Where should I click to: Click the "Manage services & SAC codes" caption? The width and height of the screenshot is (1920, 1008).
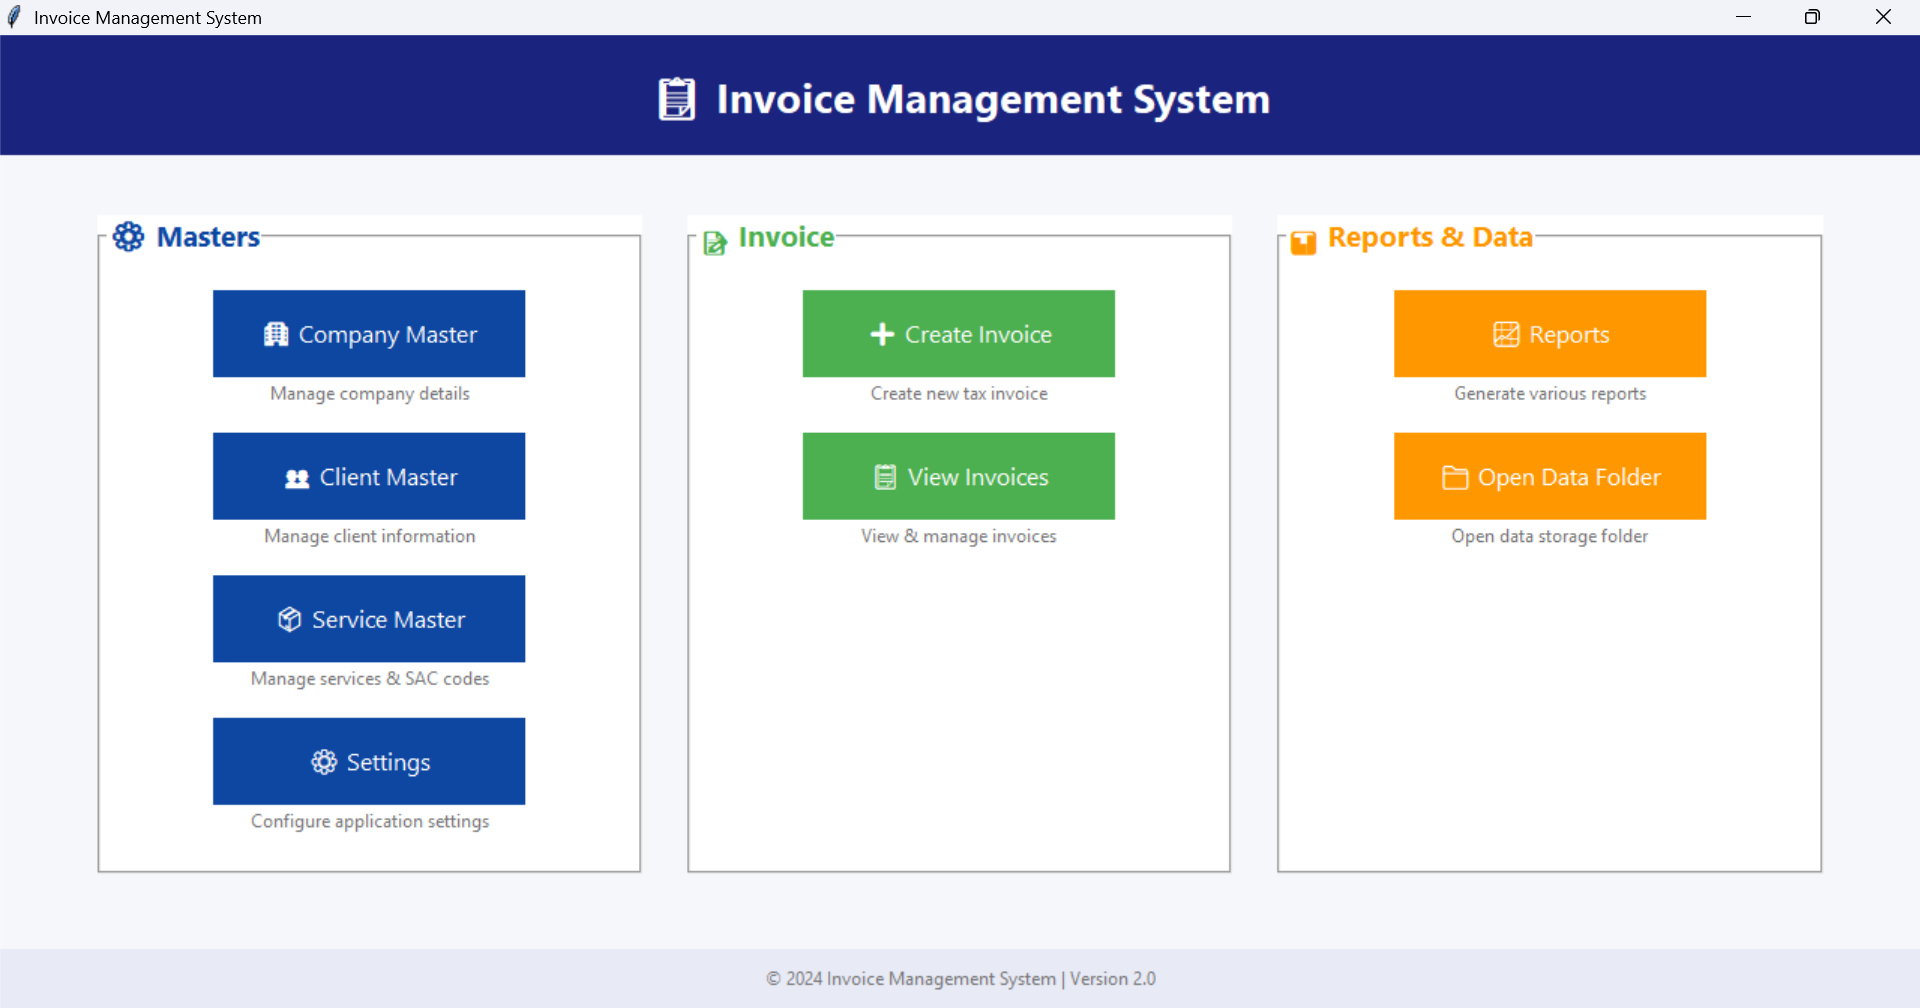tap(370, 679)
